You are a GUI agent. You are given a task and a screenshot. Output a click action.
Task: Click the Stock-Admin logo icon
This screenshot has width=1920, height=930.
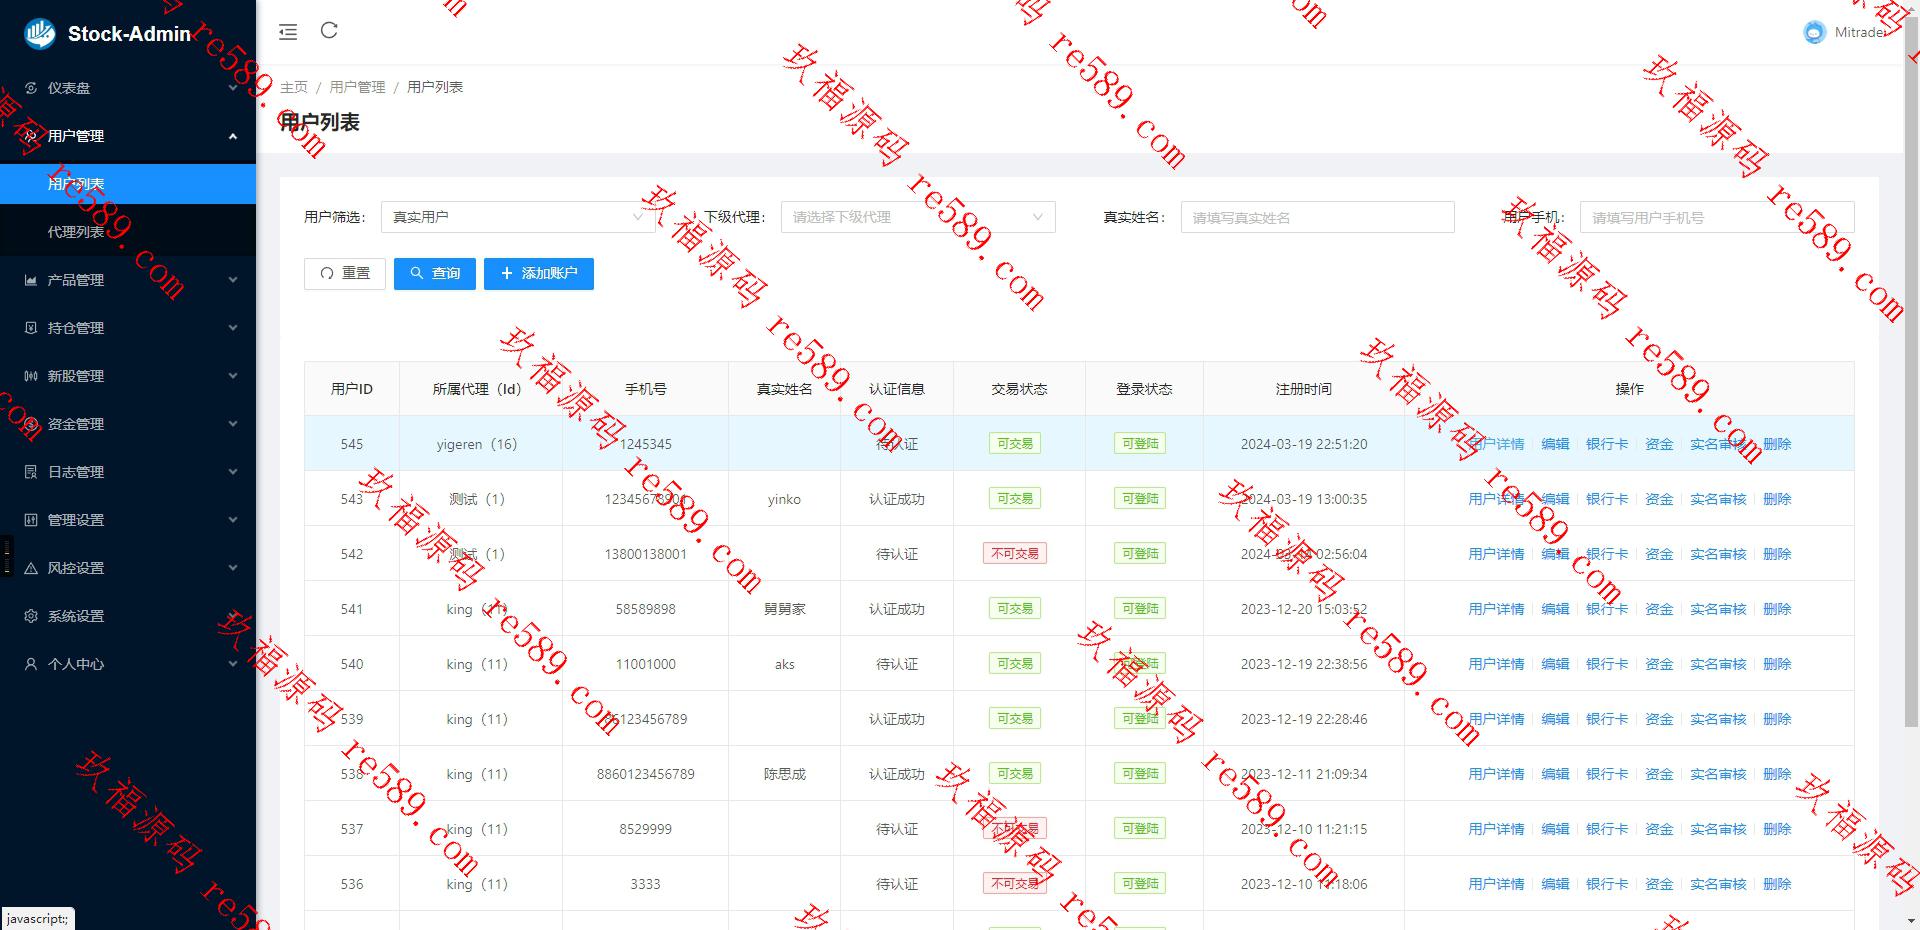point(40,33)
